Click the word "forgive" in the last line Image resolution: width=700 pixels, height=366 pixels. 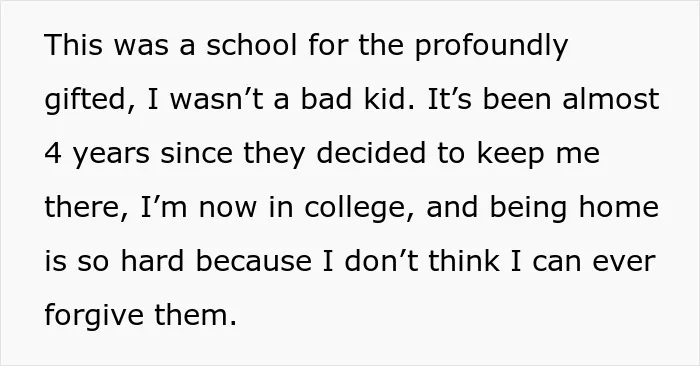click(x=94, y=317)
